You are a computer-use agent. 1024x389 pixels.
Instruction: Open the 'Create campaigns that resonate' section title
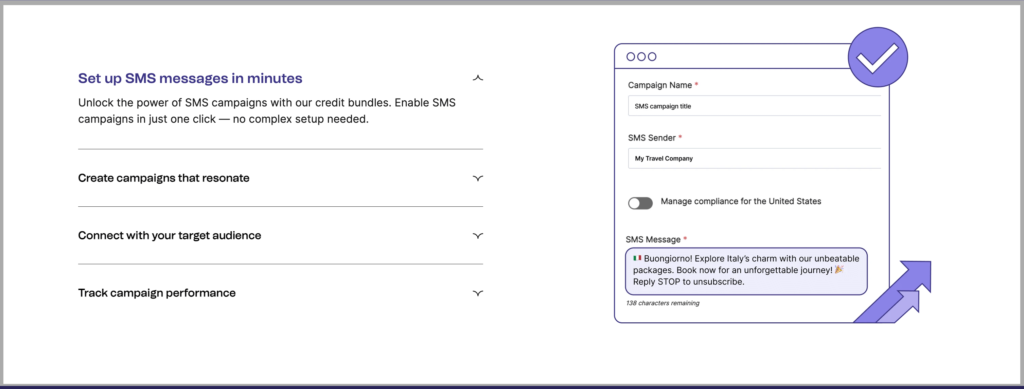[x=163, y=178]
